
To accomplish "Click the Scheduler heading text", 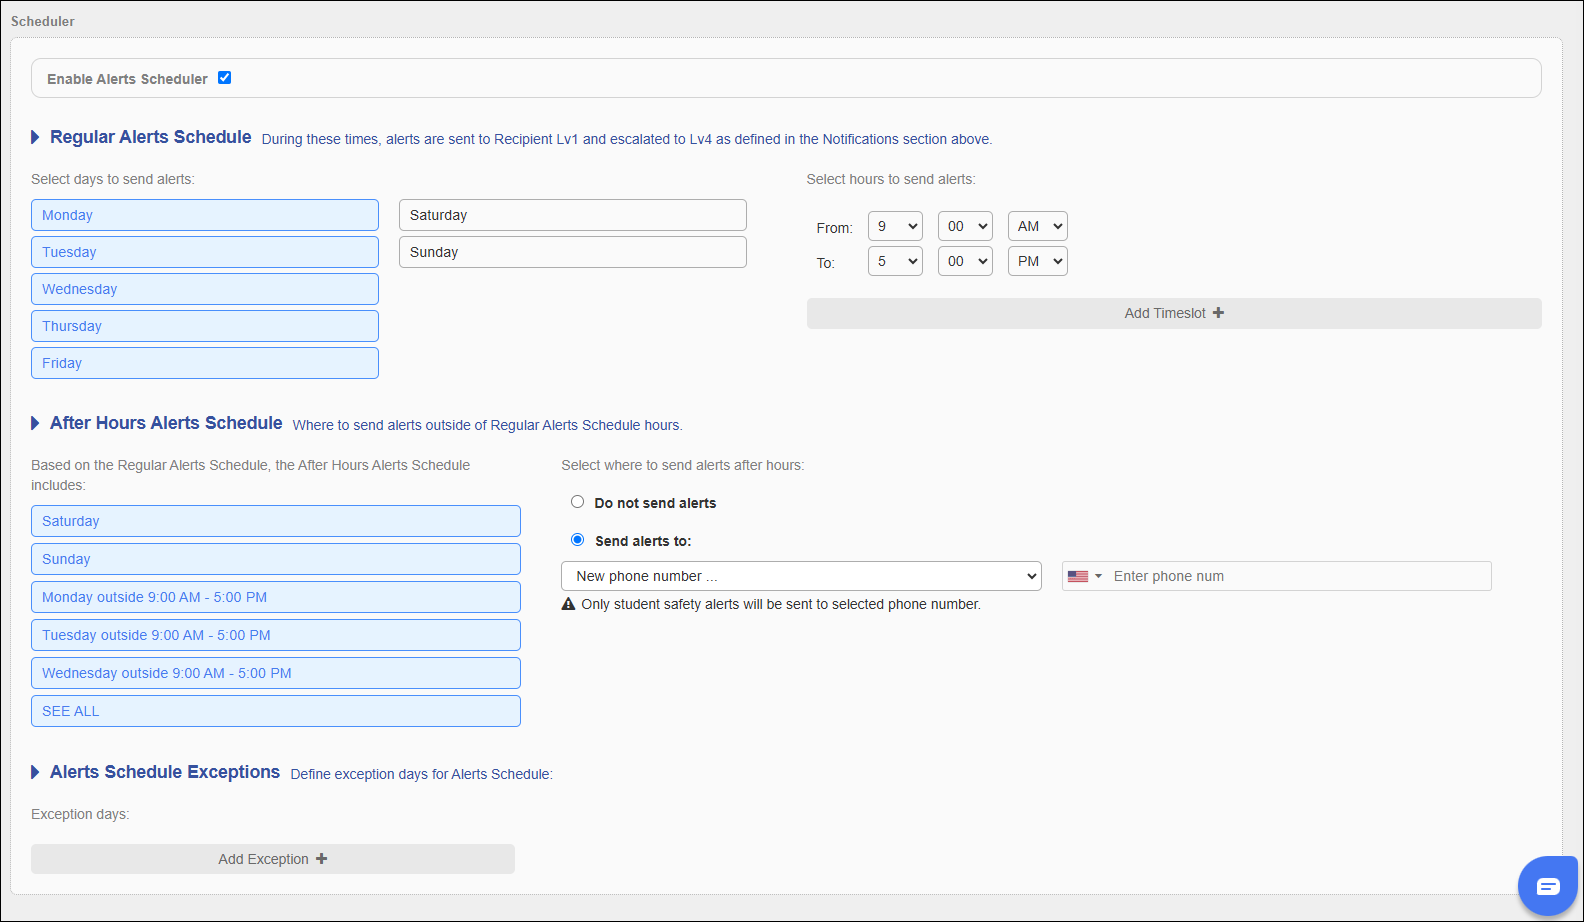I will [x=43, y=21].
